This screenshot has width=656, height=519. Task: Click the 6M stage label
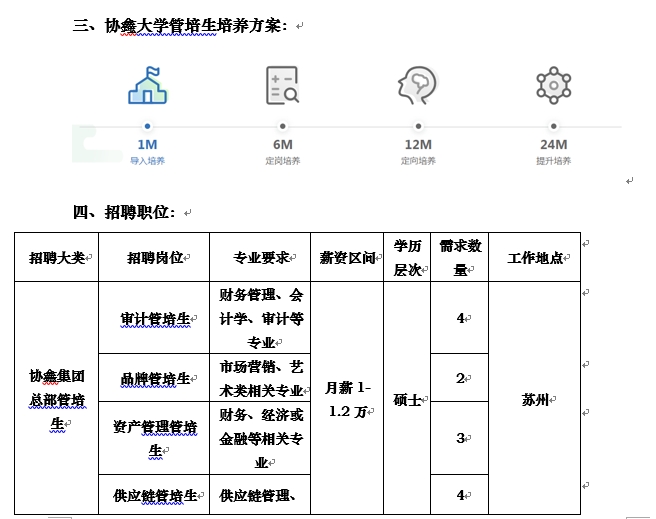click(x=283, y=145)
